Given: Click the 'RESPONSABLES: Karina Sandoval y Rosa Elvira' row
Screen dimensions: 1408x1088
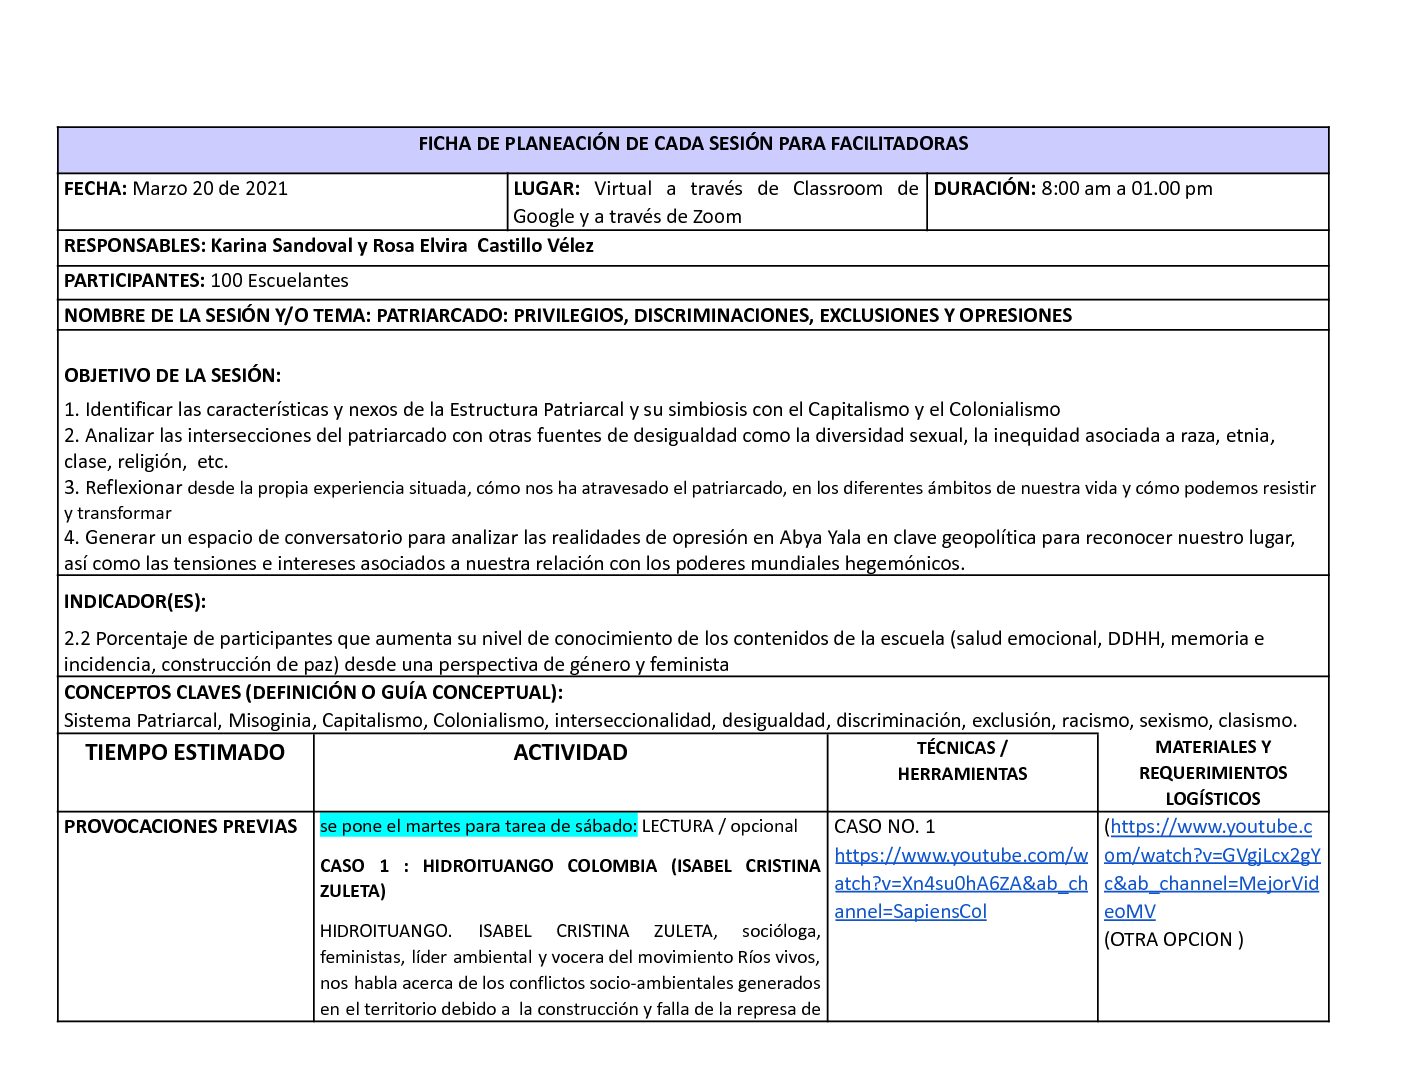Looking at the screenshot, I should 693,247.
